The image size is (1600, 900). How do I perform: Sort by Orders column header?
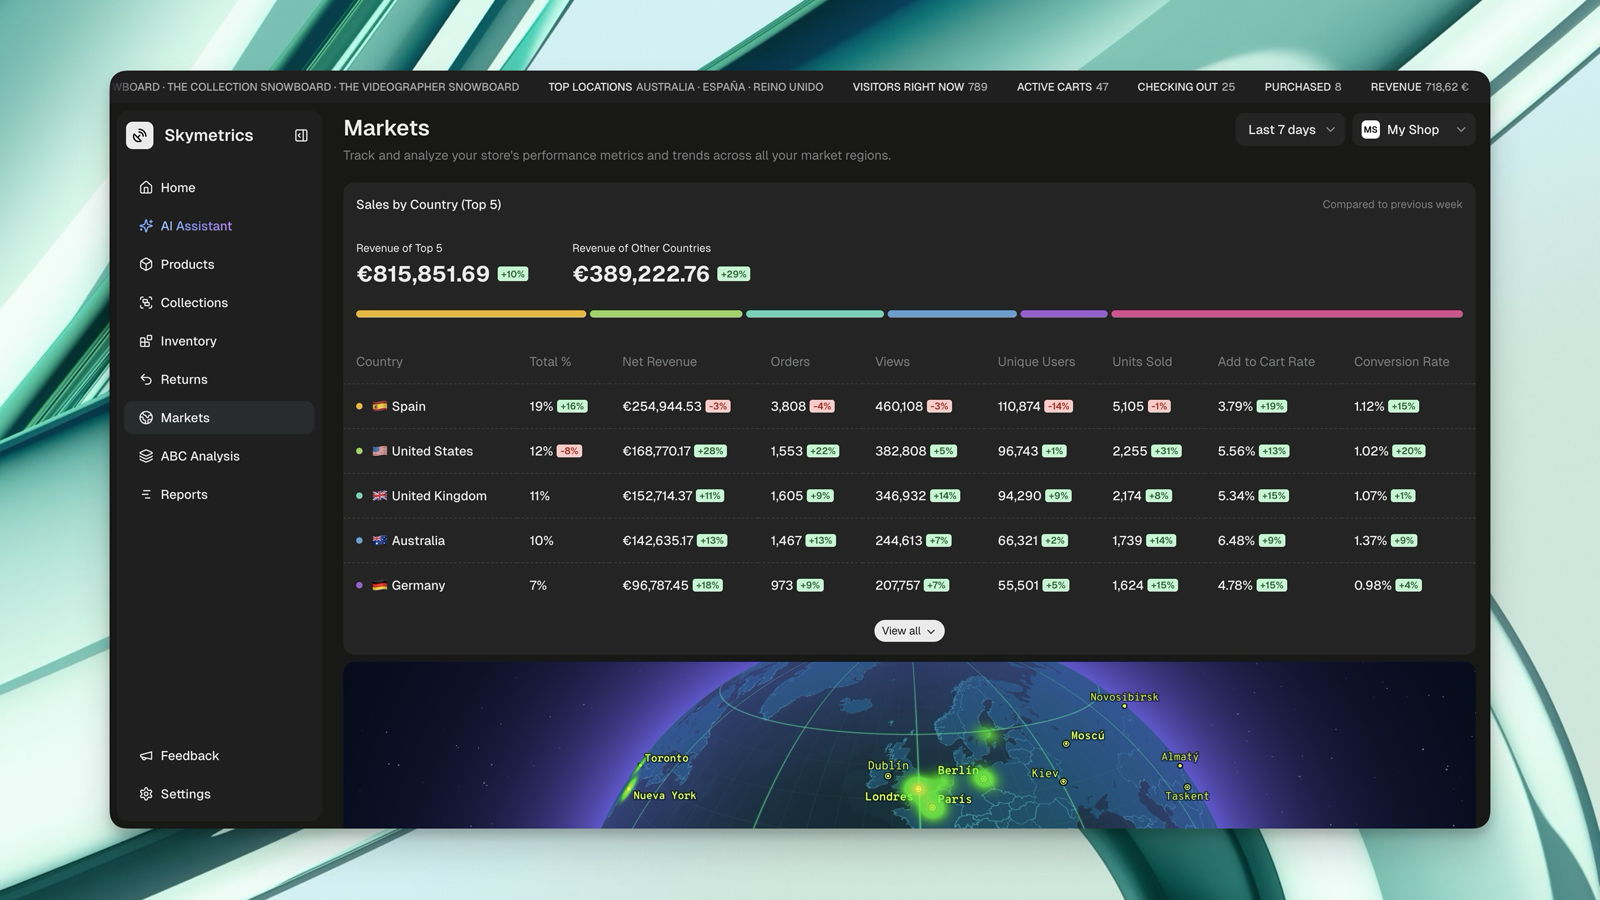[x=790, y=362]
